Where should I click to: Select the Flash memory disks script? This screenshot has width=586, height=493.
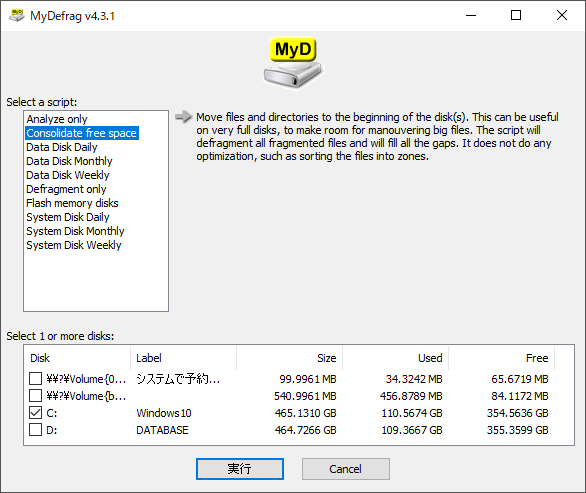click(x=72, y=203)
